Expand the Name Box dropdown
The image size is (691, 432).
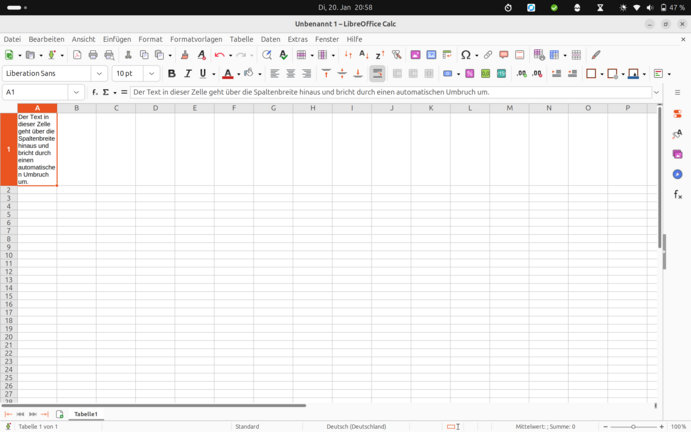(x=76, y=92)
